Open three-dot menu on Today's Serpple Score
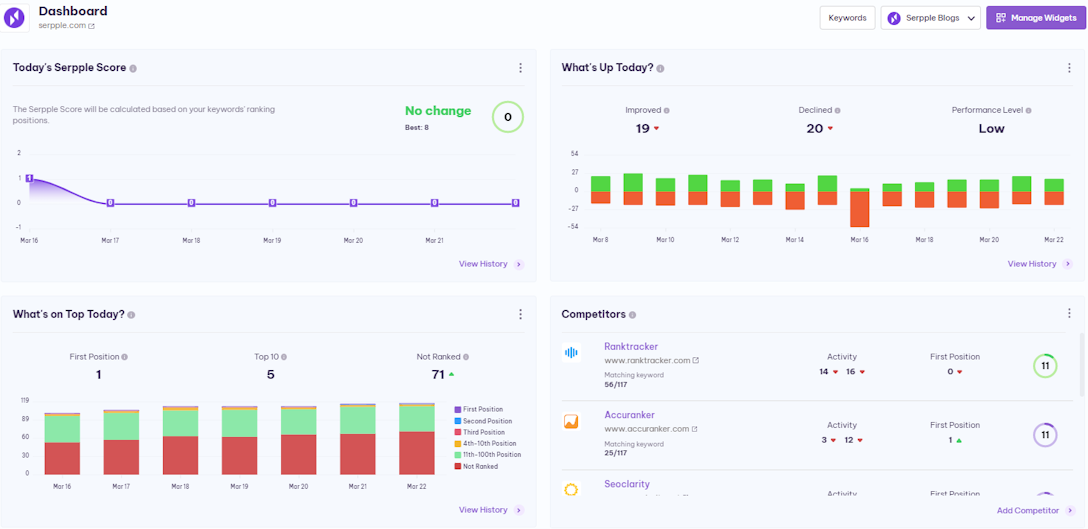 coord(520,68)
